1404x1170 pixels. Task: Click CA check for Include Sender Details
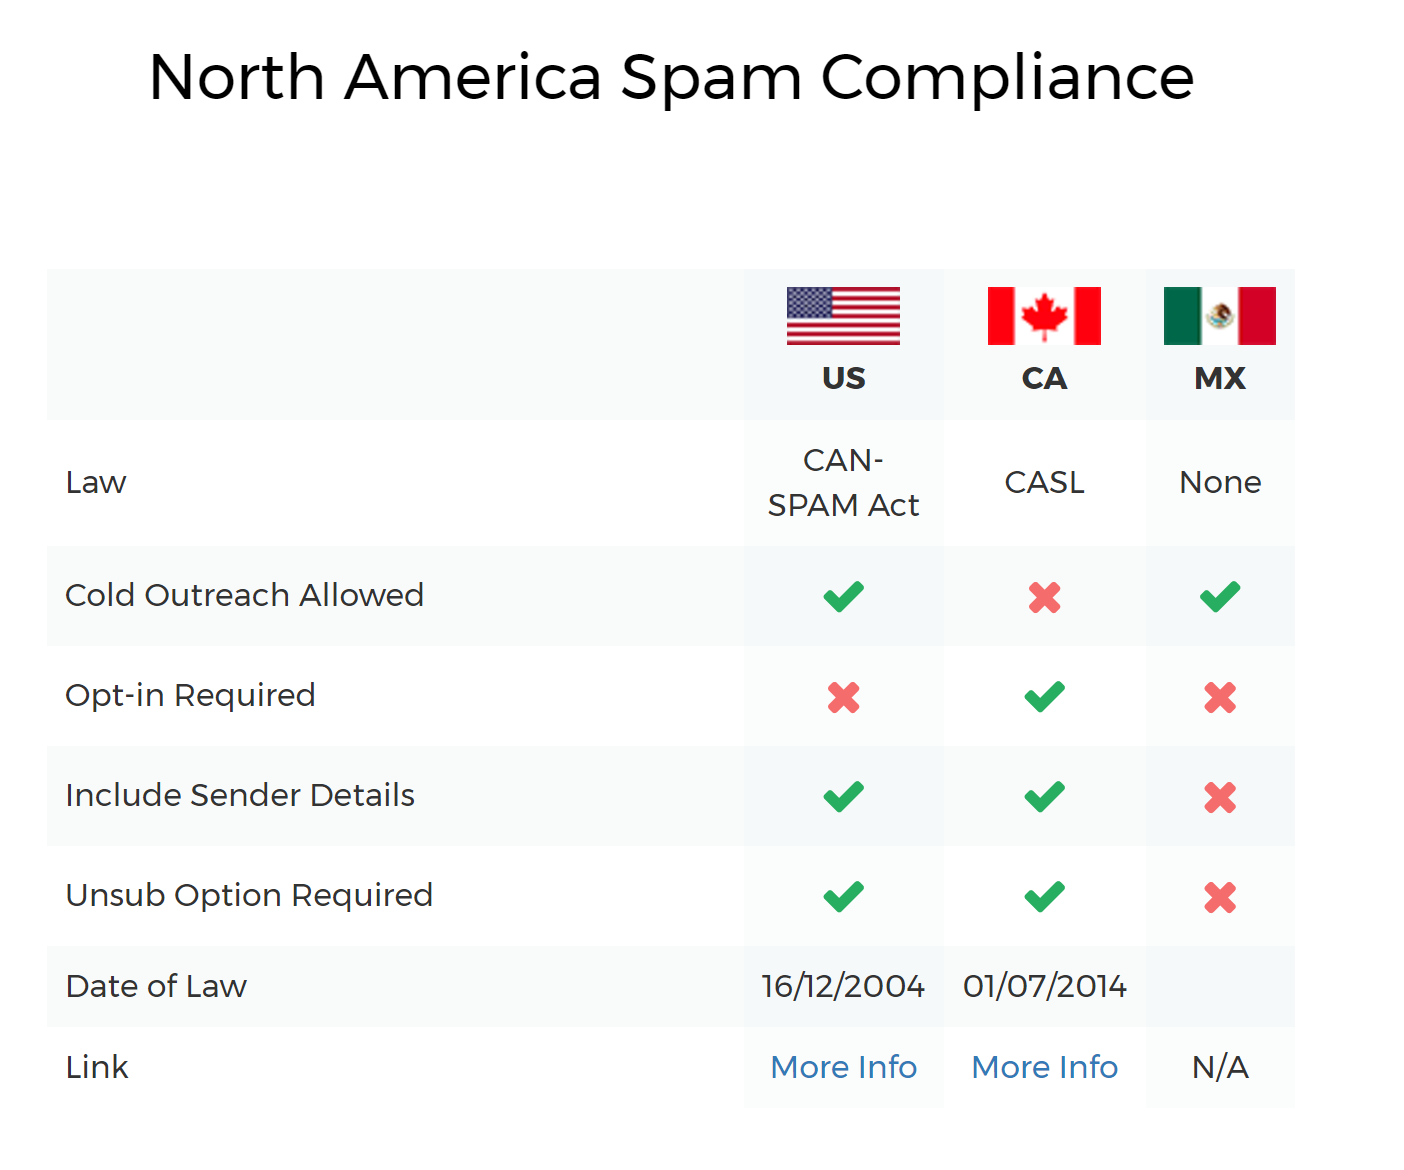point(1045,797)
